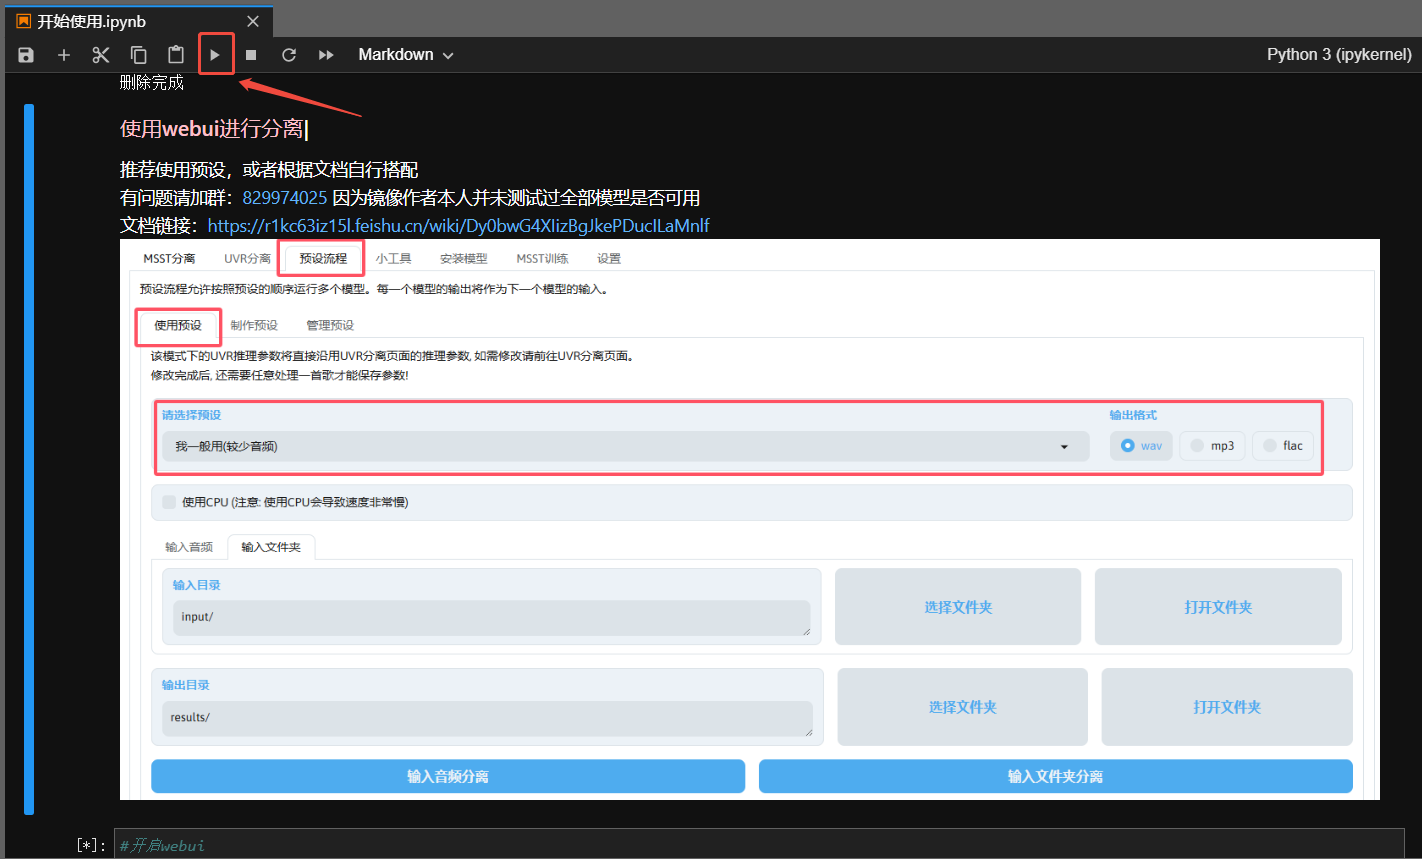The width and height of the screenshot is (1422, 859).
Task: Open the group number link 829974025
Action: tap(285, 198)
